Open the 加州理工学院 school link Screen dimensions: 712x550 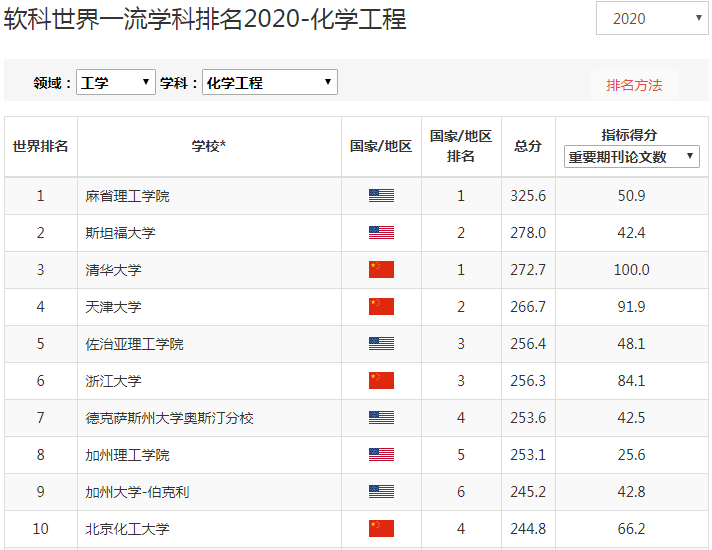[x=128, y=455]
